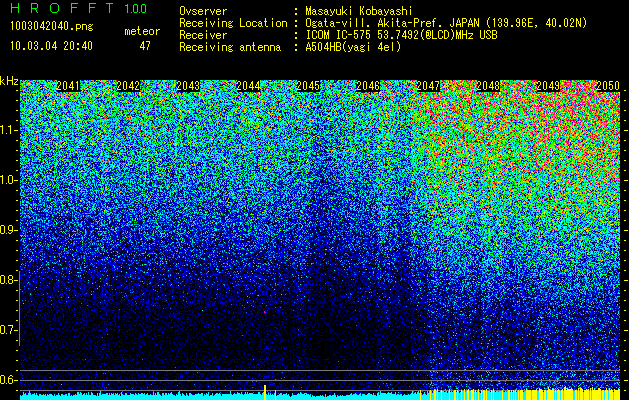The height and width of the screenshot is (400, 629).
Task: Click the kHz axis unit label
Action: [9, 81]
